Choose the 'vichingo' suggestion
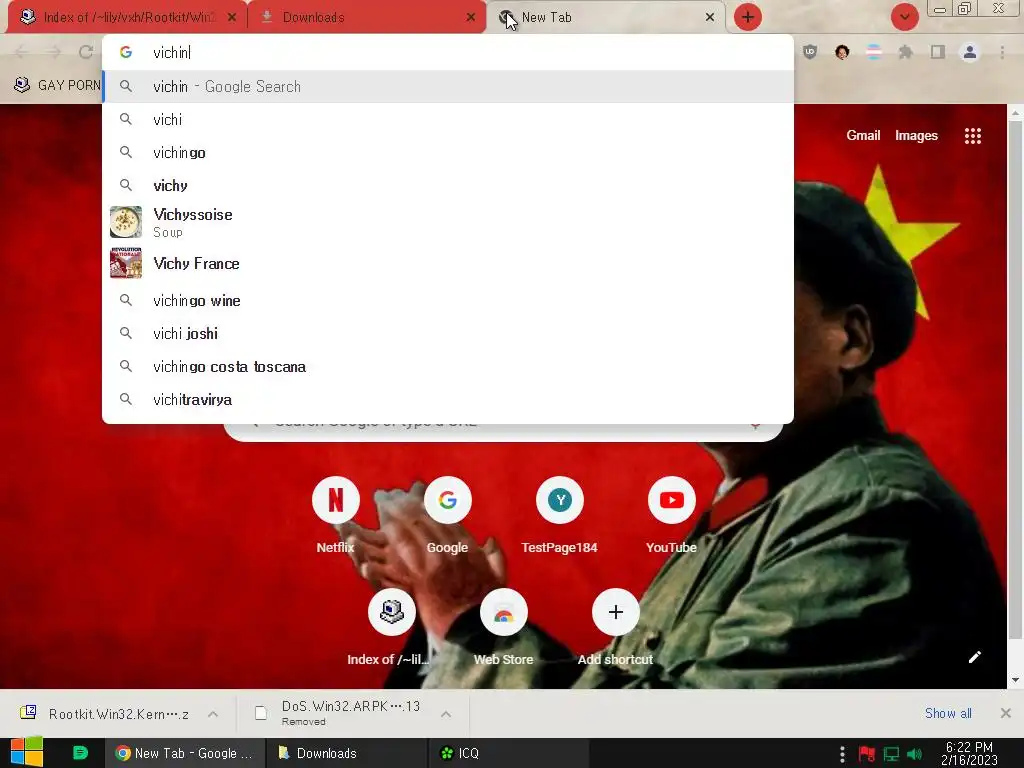This screenshot has height=768, width=1024. [x=448, y=153]
